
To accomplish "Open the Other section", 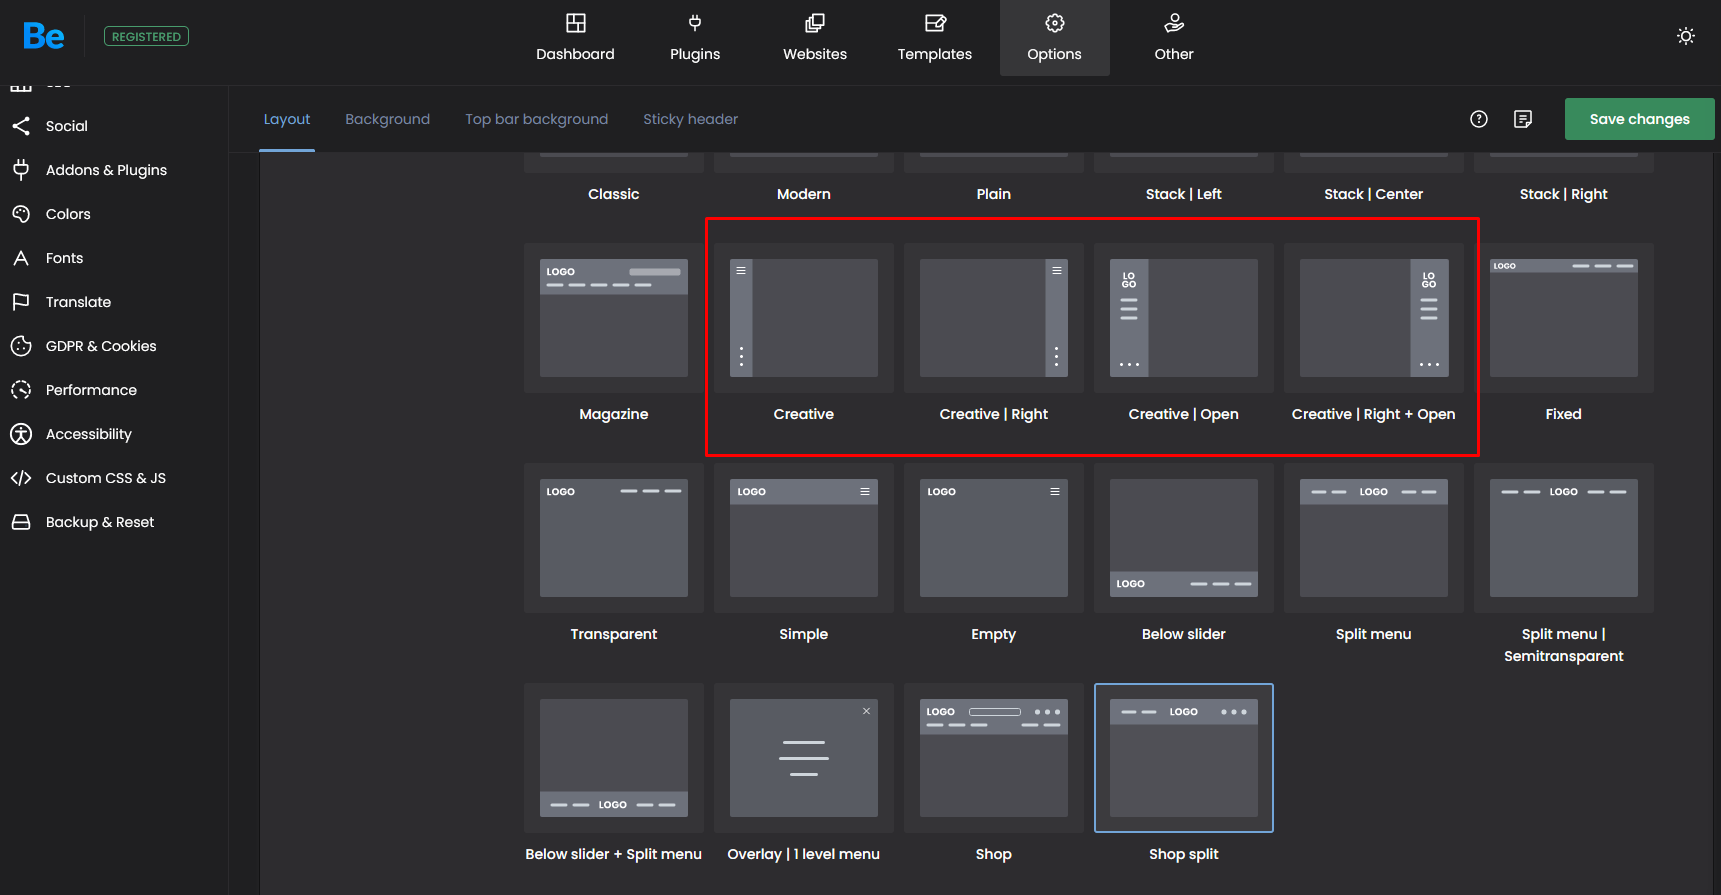I will coord(1174,38).
